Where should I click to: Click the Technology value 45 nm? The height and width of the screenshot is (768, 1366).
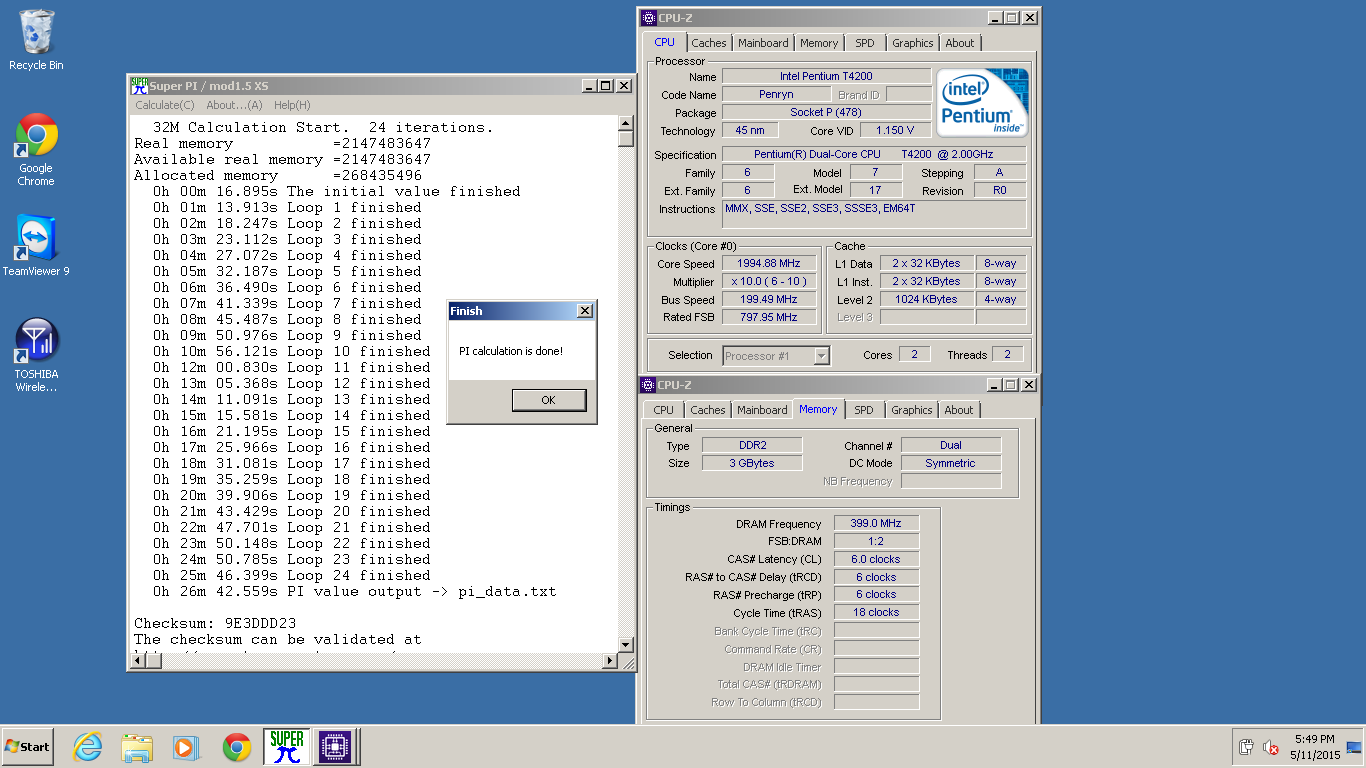750,131
